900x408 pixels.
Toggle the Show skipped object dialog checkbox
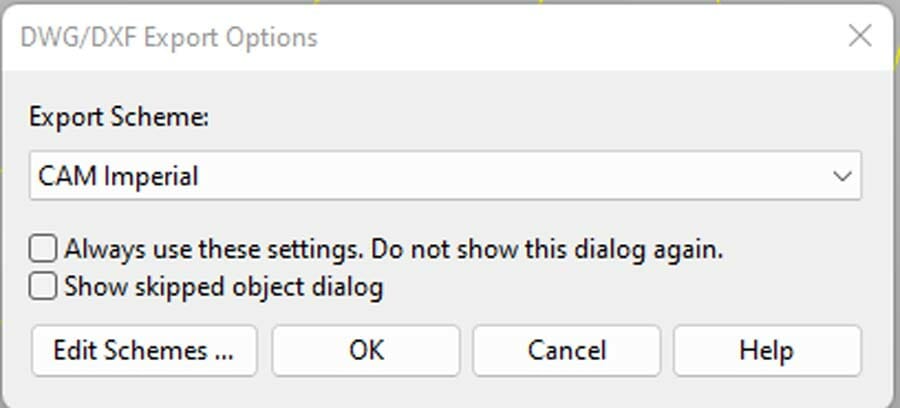coord(45,287)
